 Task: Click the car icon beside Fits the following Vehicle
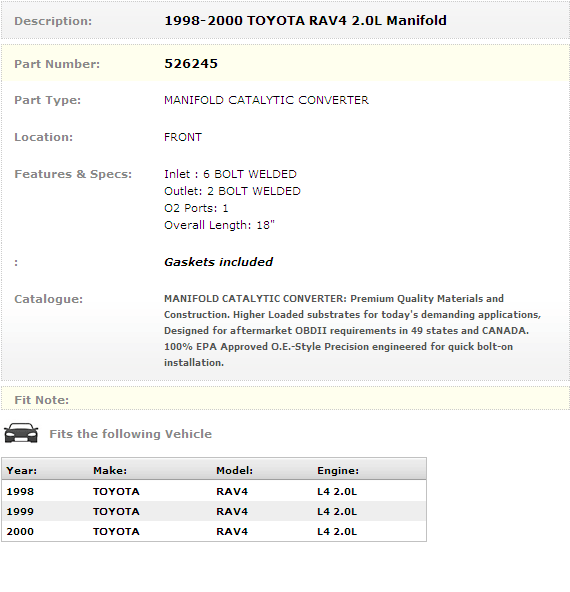(21, 433)
